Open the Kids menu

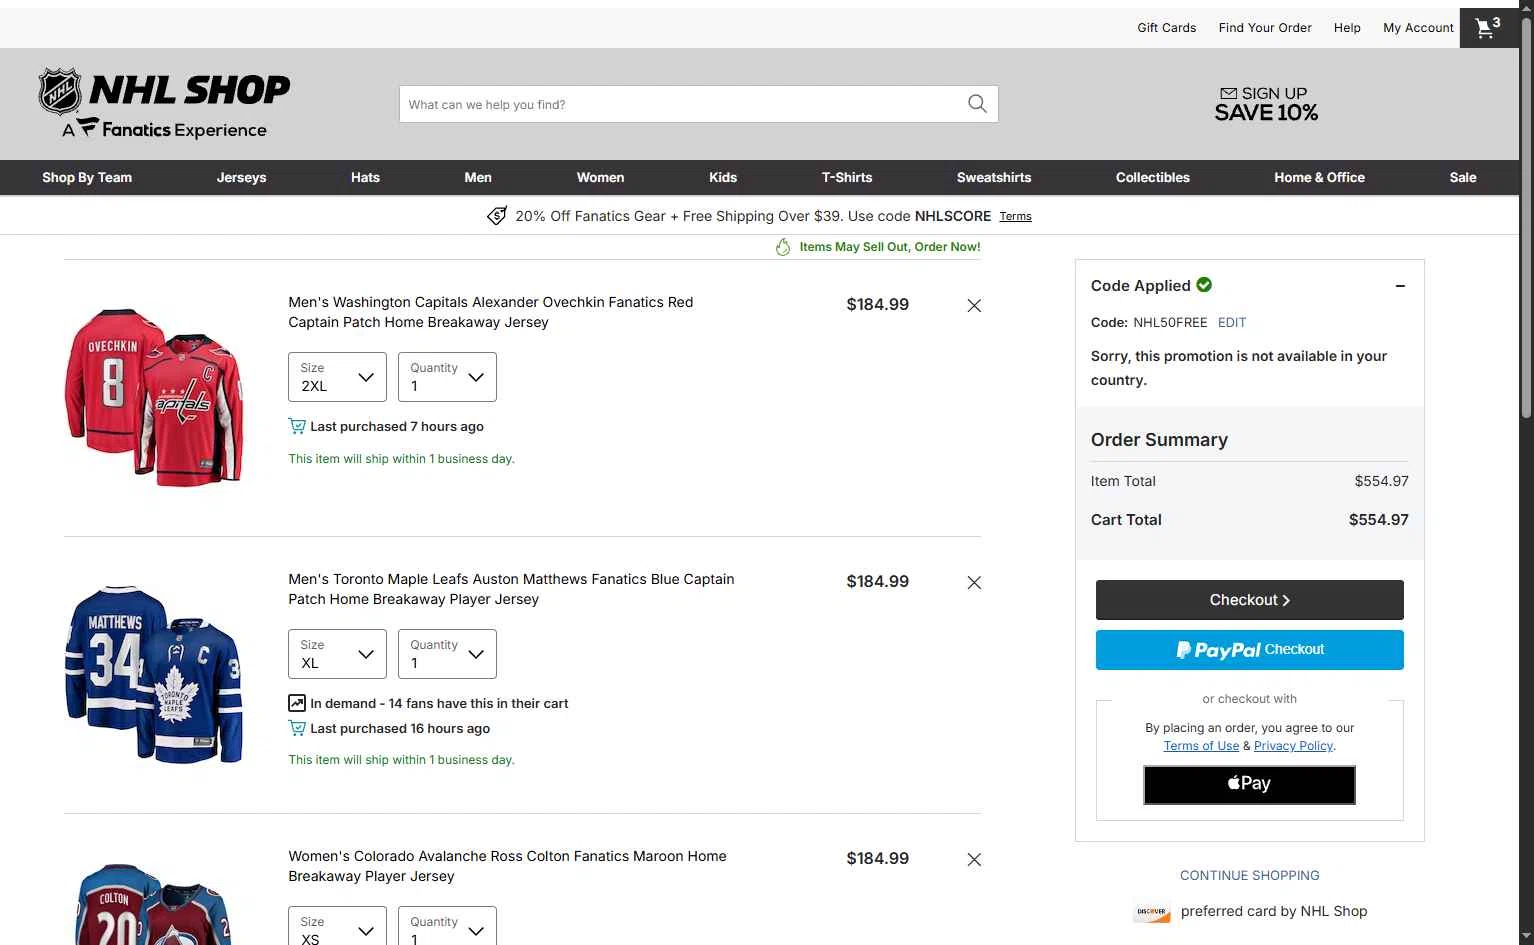pyautogui.click(x=723, y=178)
